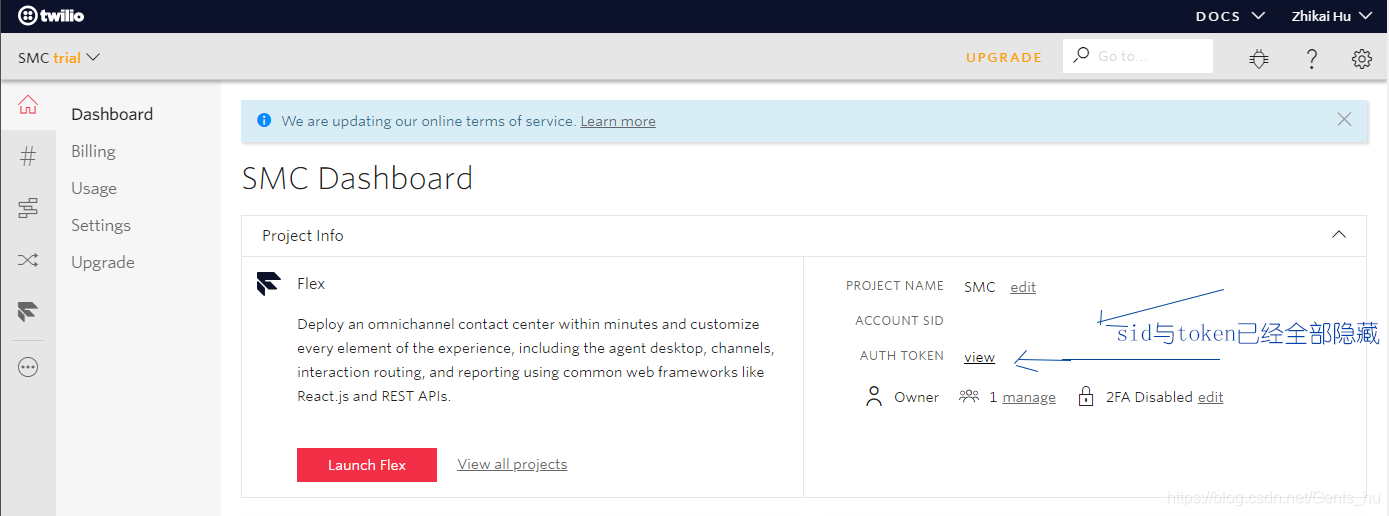Click the info icon in banner
This screenshot has height=516, width=1389.
[x=264, y=120]
